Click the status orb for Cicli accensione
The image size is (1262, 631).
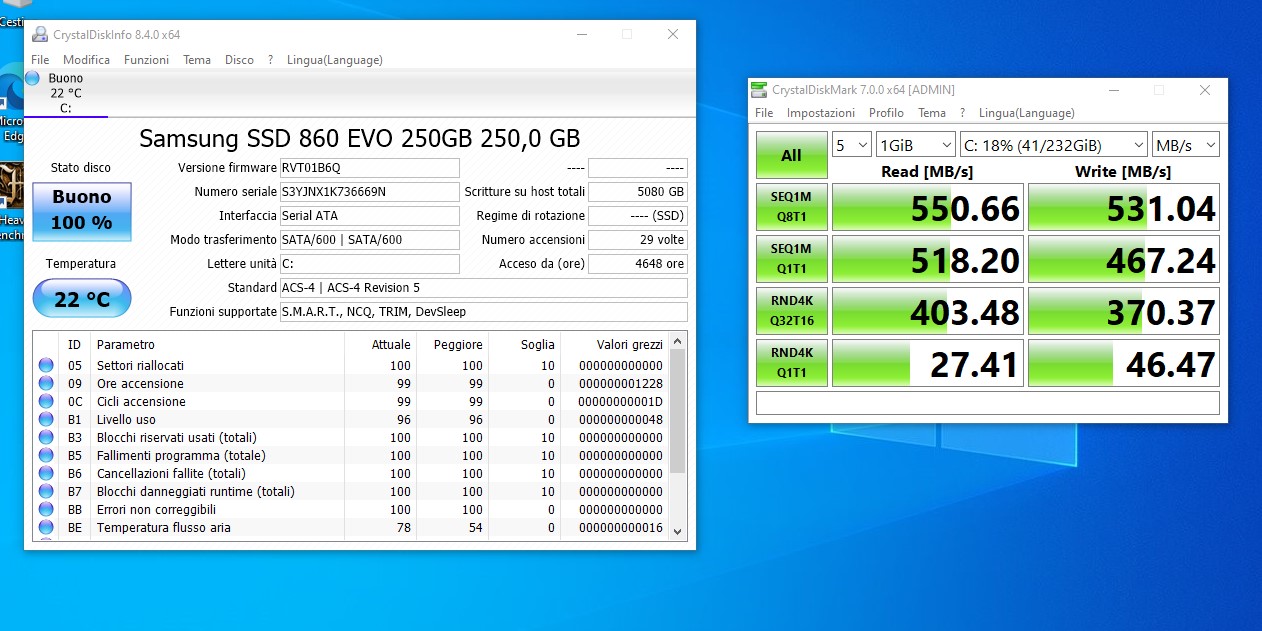[x=46, y=401]
